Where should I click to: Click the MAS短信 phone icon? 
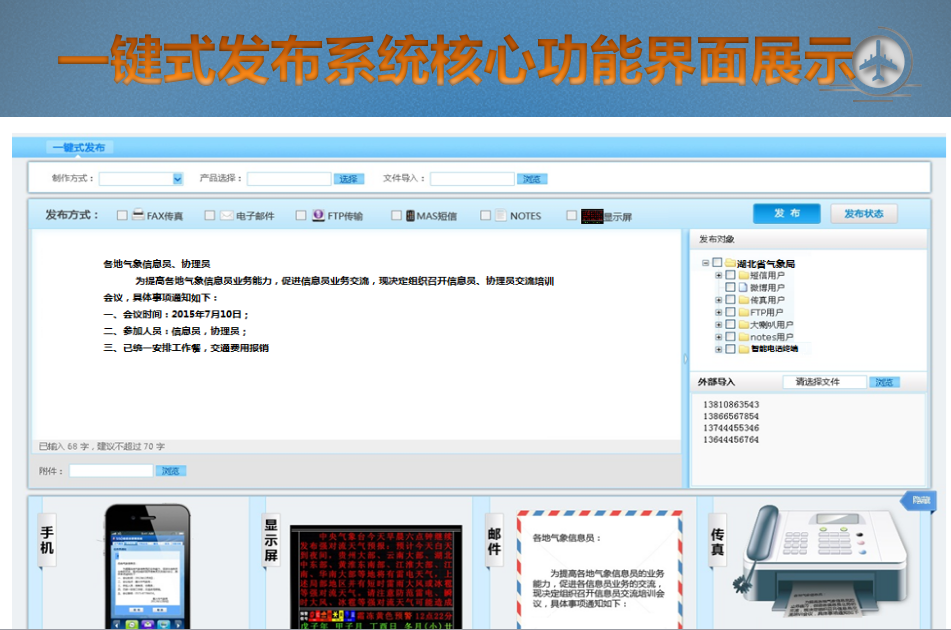coord(410,215)
